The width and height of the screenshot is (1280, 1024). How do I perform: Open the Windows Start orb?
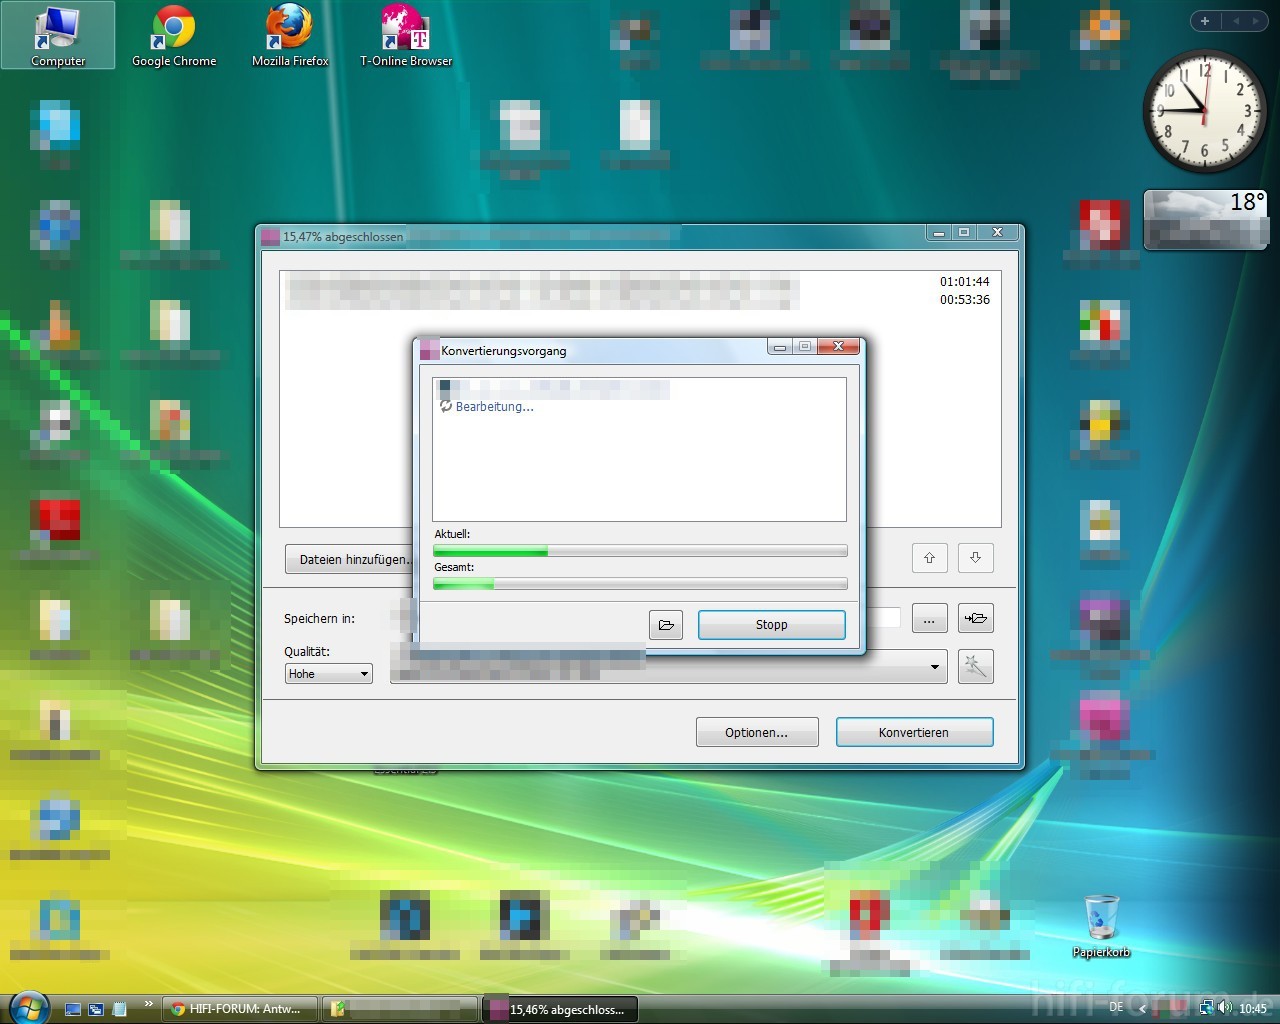[28, 1006]
